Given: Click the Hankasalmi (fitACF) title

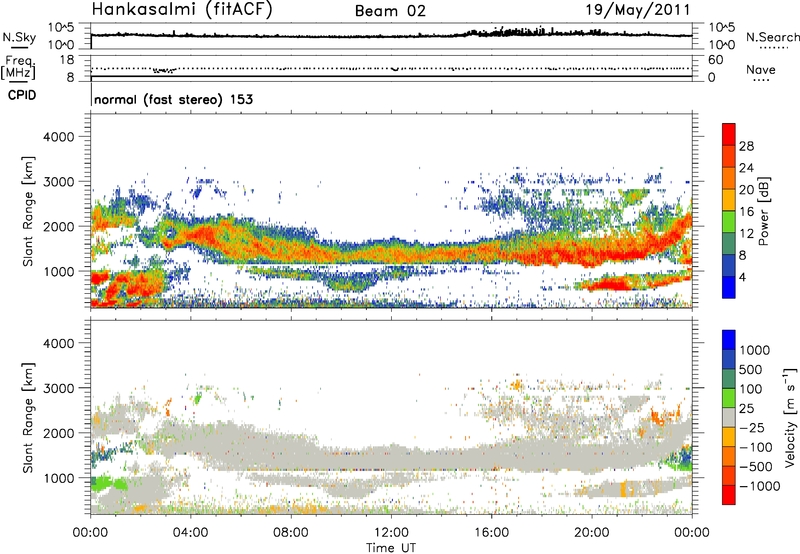Looking at the screenshot, I should (182, 10).
